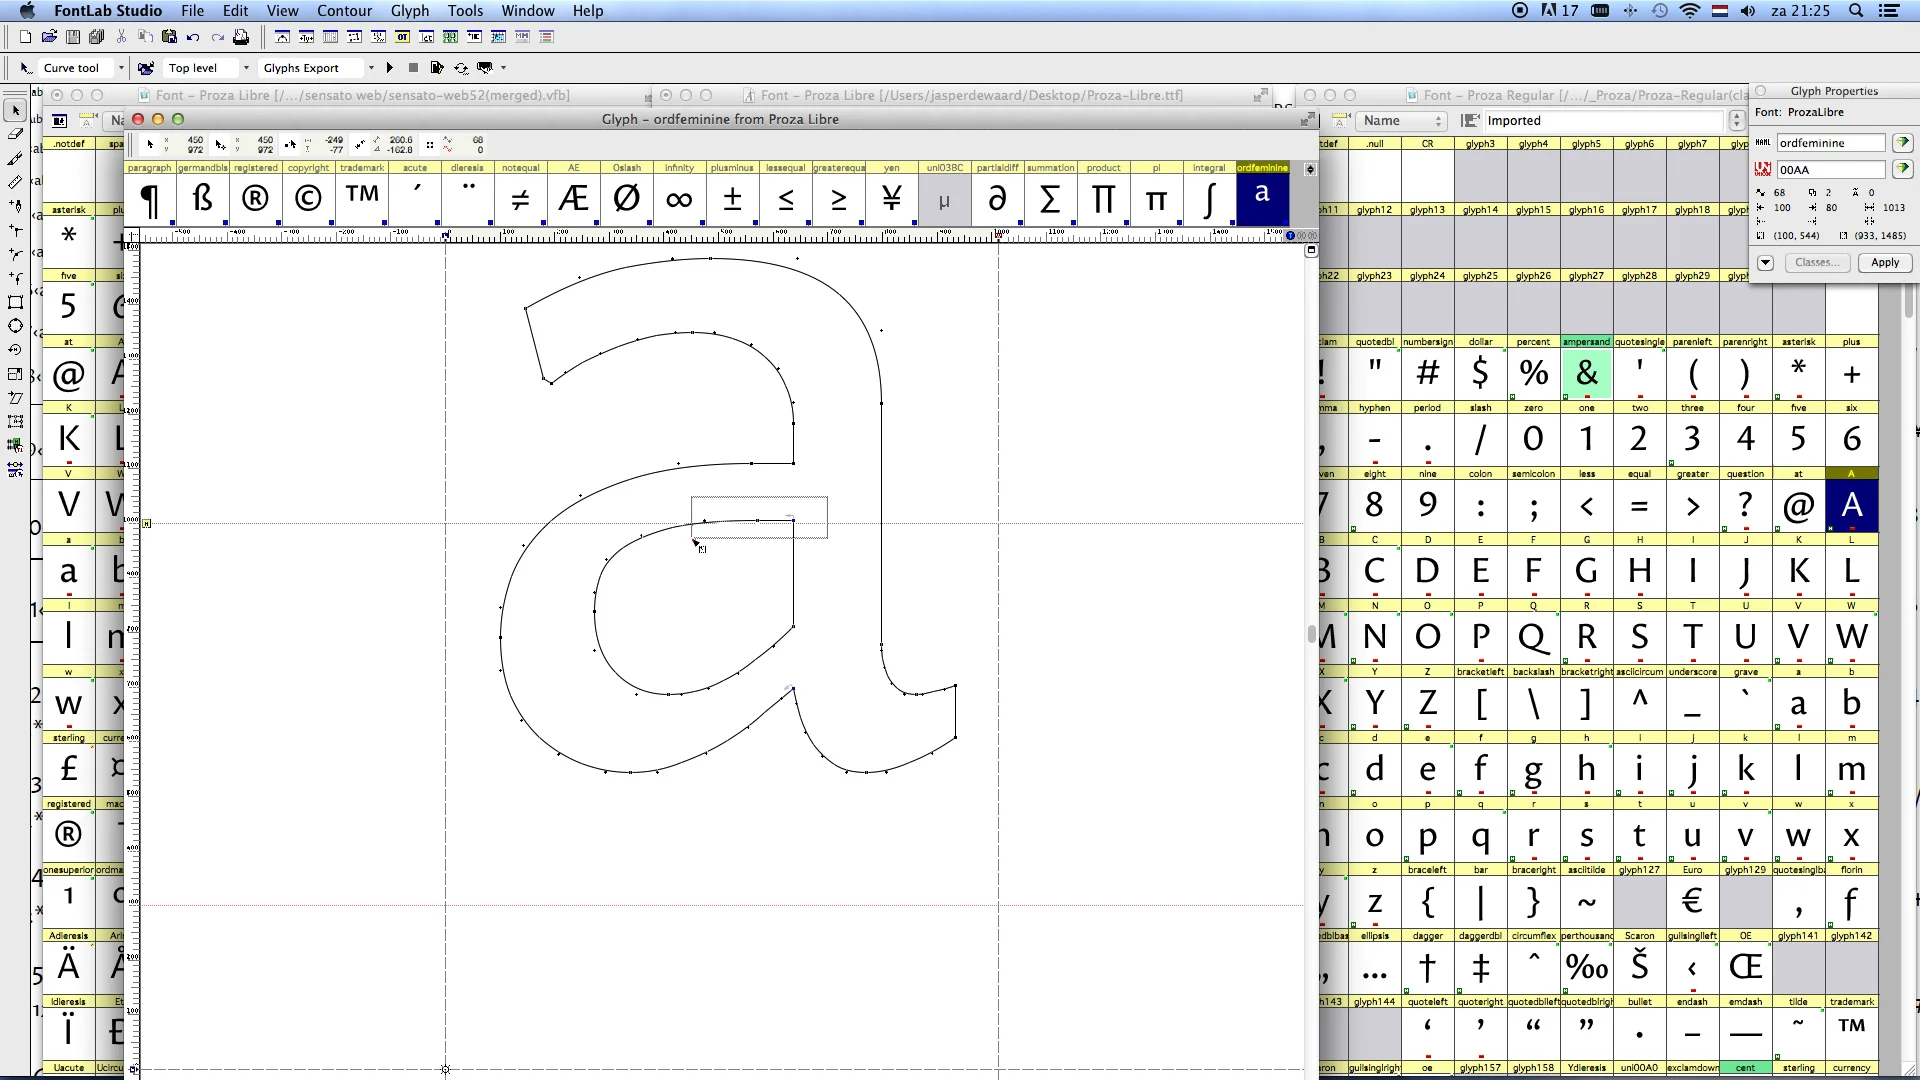The height and width of the screenshot is (1080, 1920).
Task: Select the Knife tool
Action: 15,158
